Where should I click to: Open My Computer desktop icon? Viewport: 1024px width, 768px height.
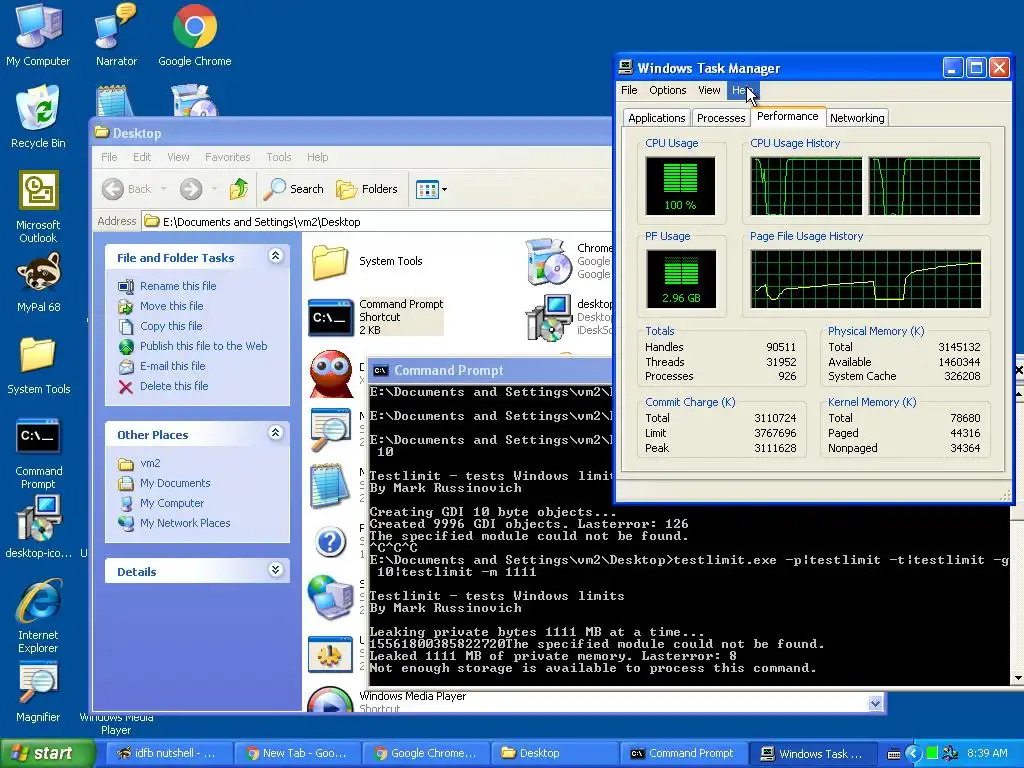coord(38,34)
